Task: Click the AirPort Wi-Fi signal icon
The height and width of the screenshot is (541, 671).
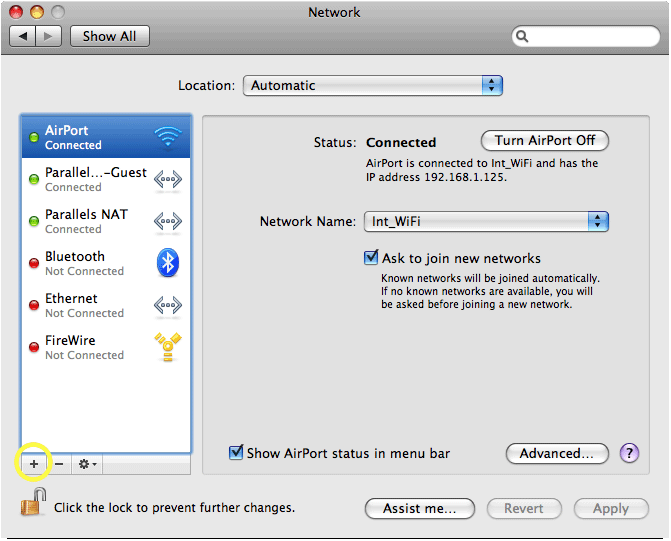Action: 167,137
